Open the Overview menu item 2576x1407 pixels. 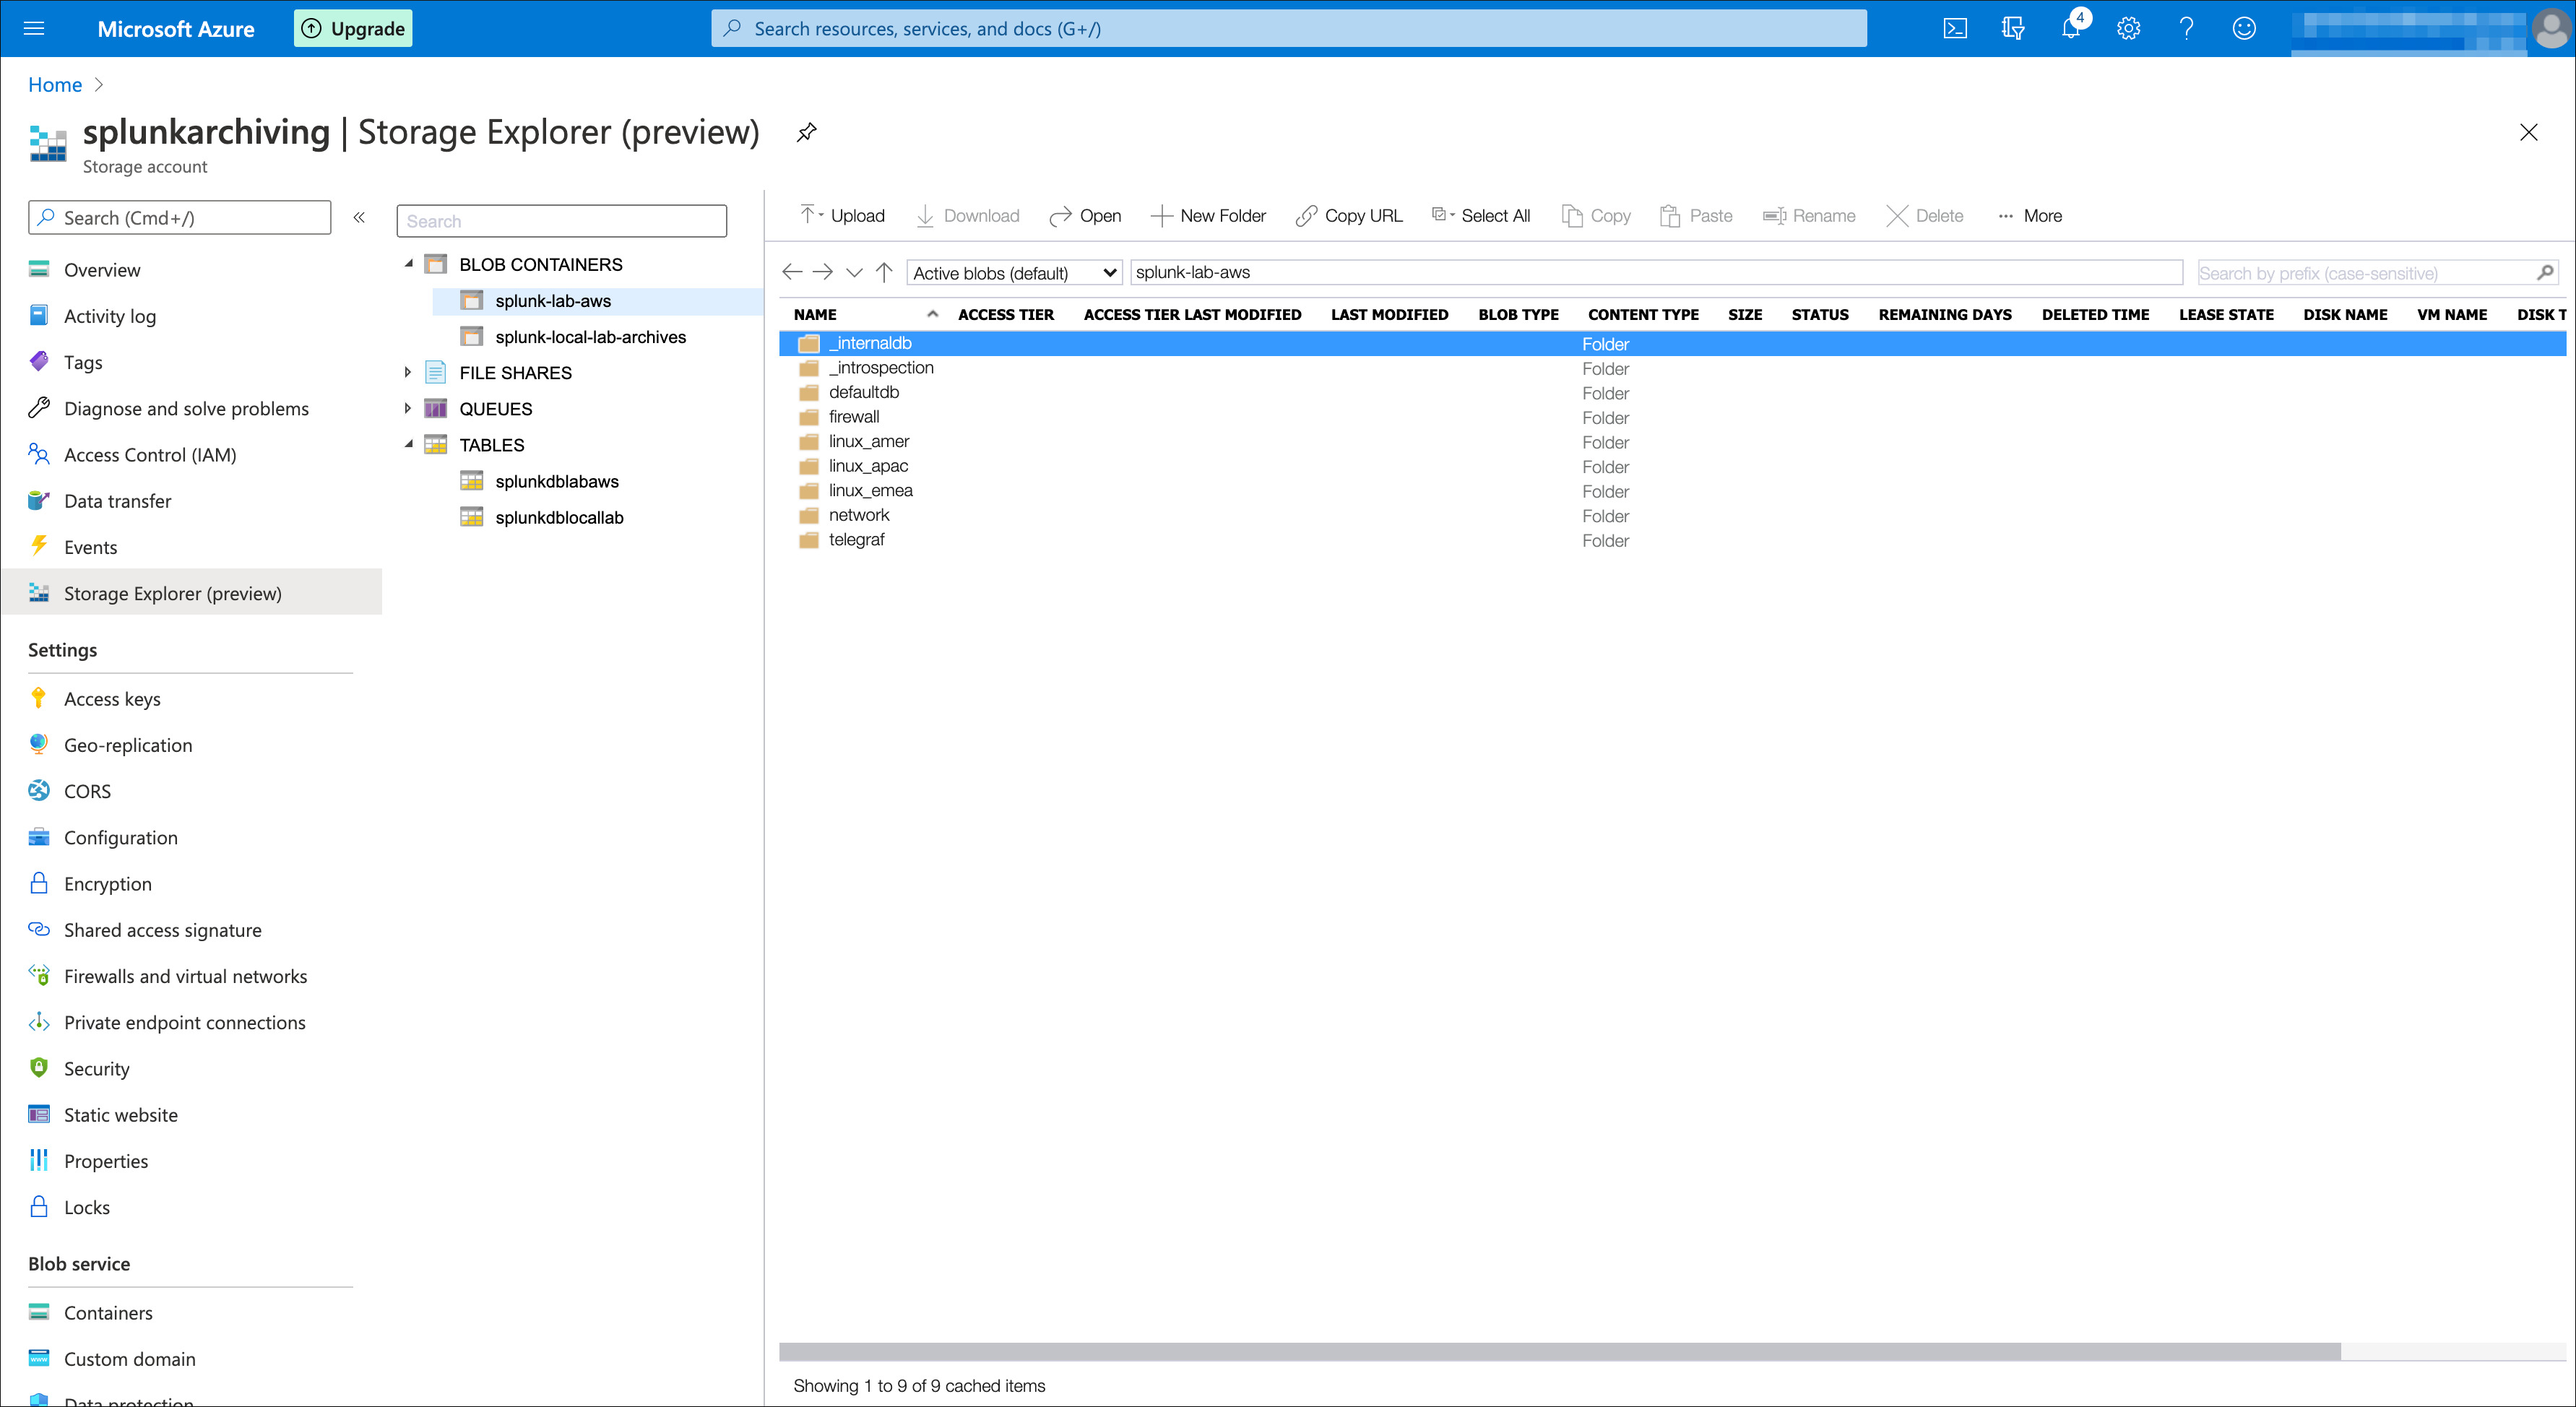[x=102, y=270]
